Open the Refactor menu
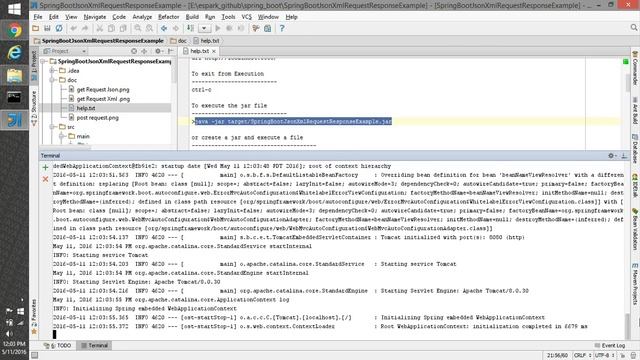This screenshot has width=640, height=360. 169,17
